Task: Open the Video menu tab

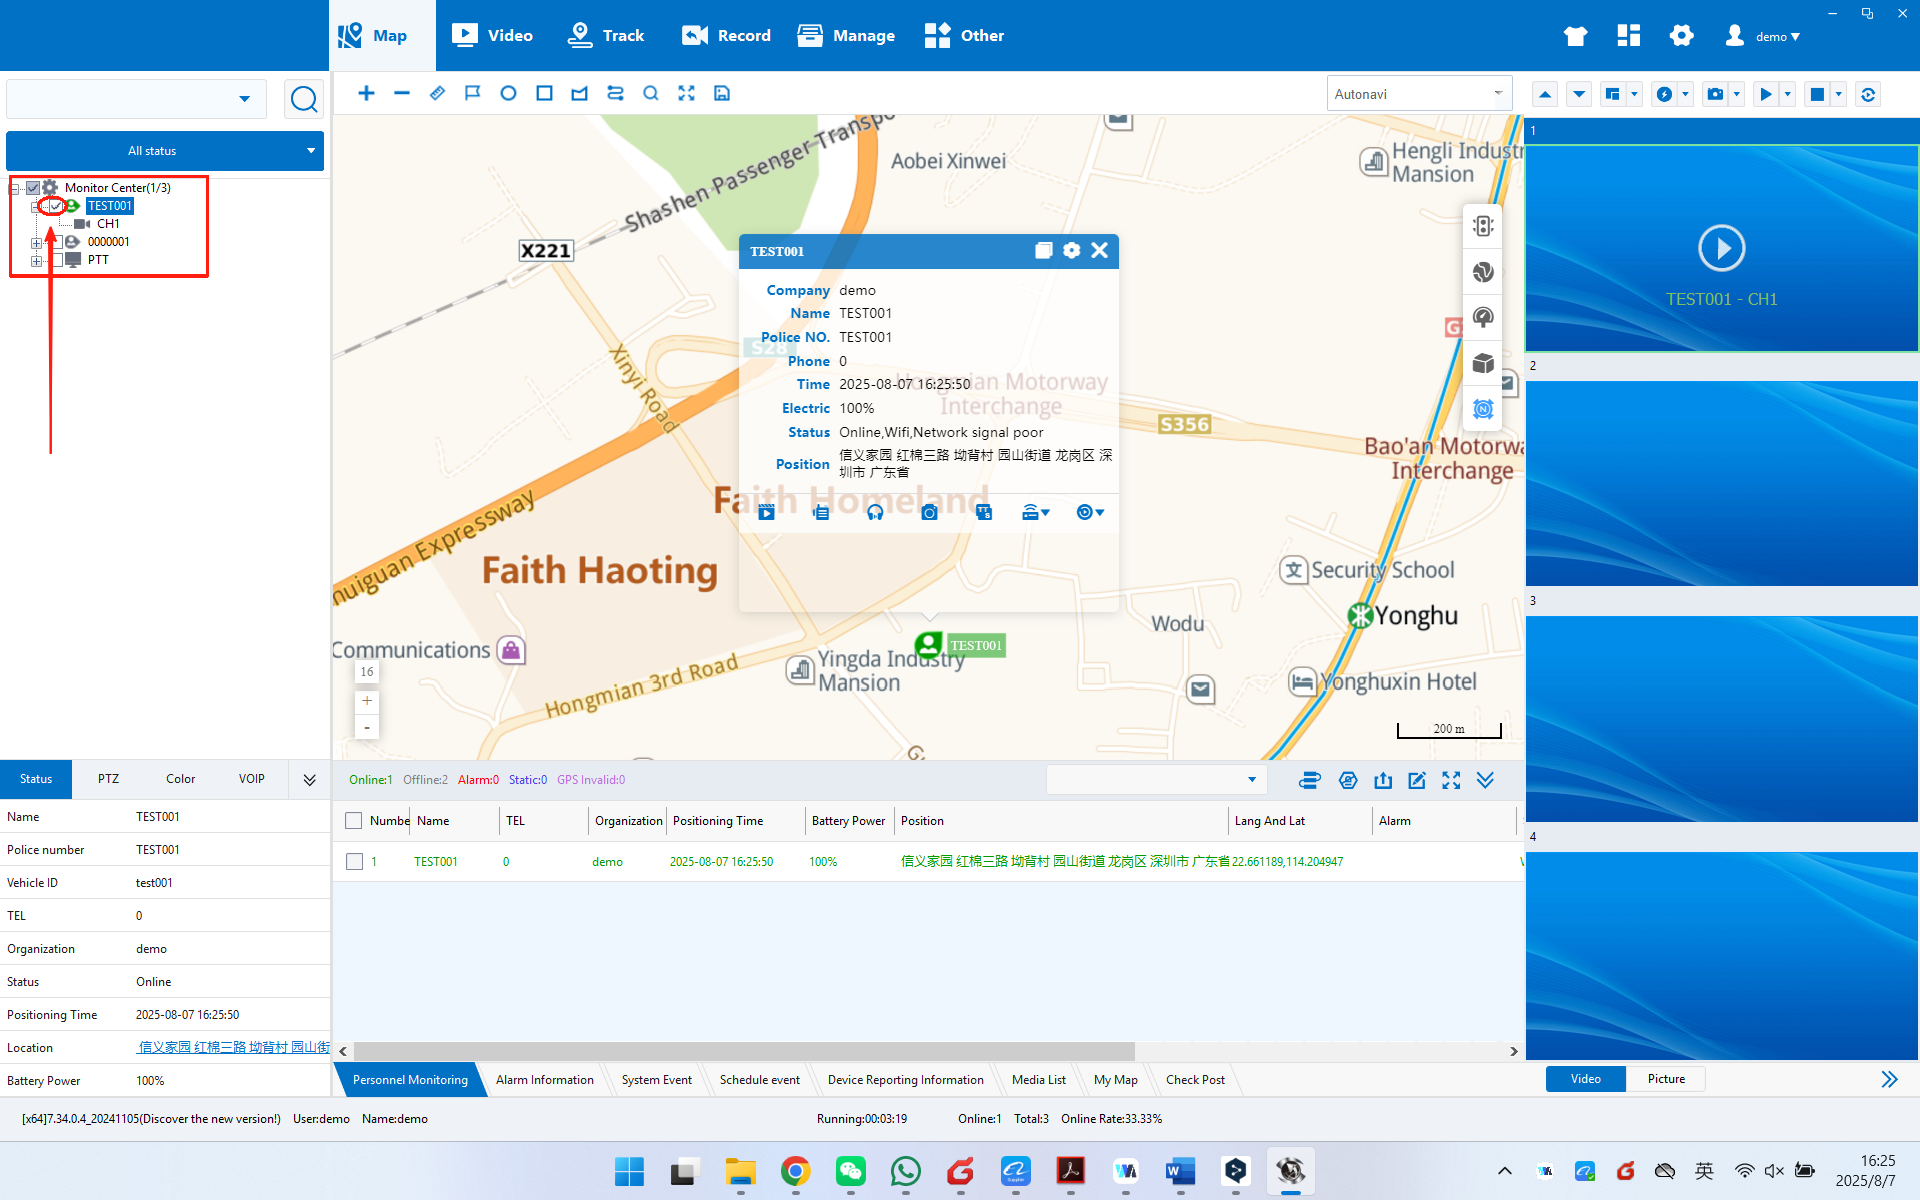Action: click(x=492, y=36)
